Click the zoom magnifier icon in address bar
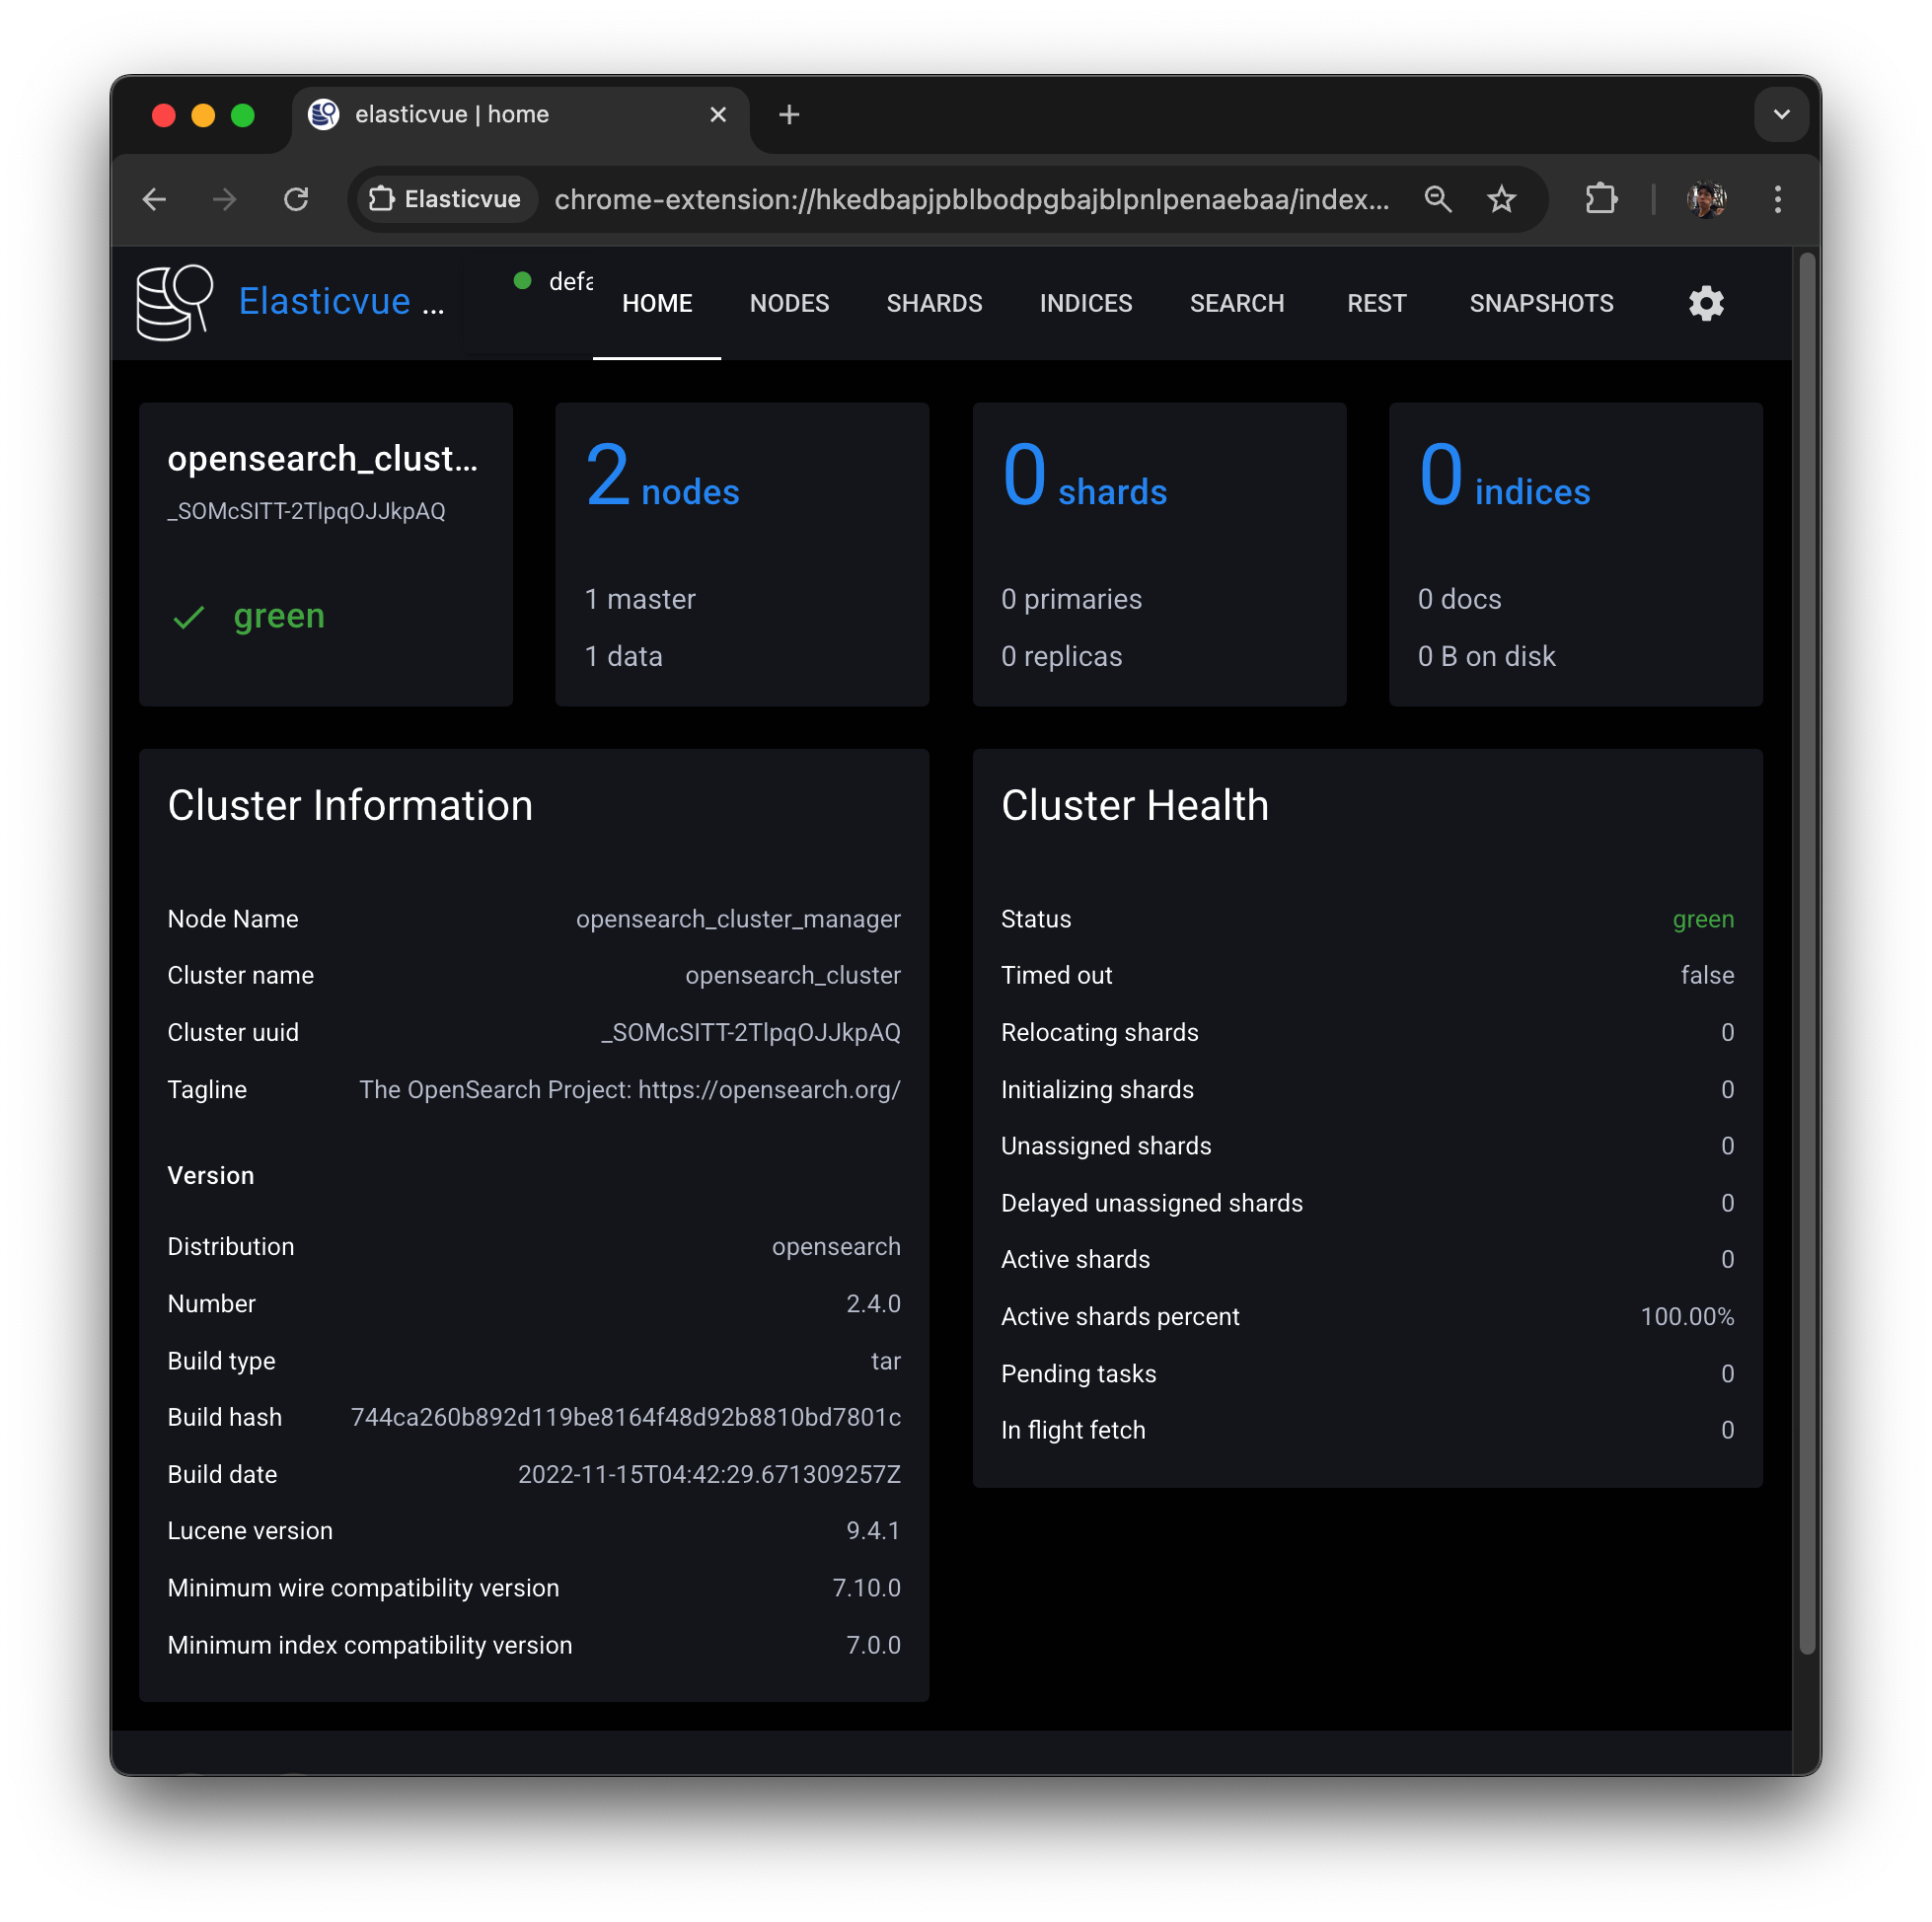The image size is (1932, 1922). tap(1438, 200)
